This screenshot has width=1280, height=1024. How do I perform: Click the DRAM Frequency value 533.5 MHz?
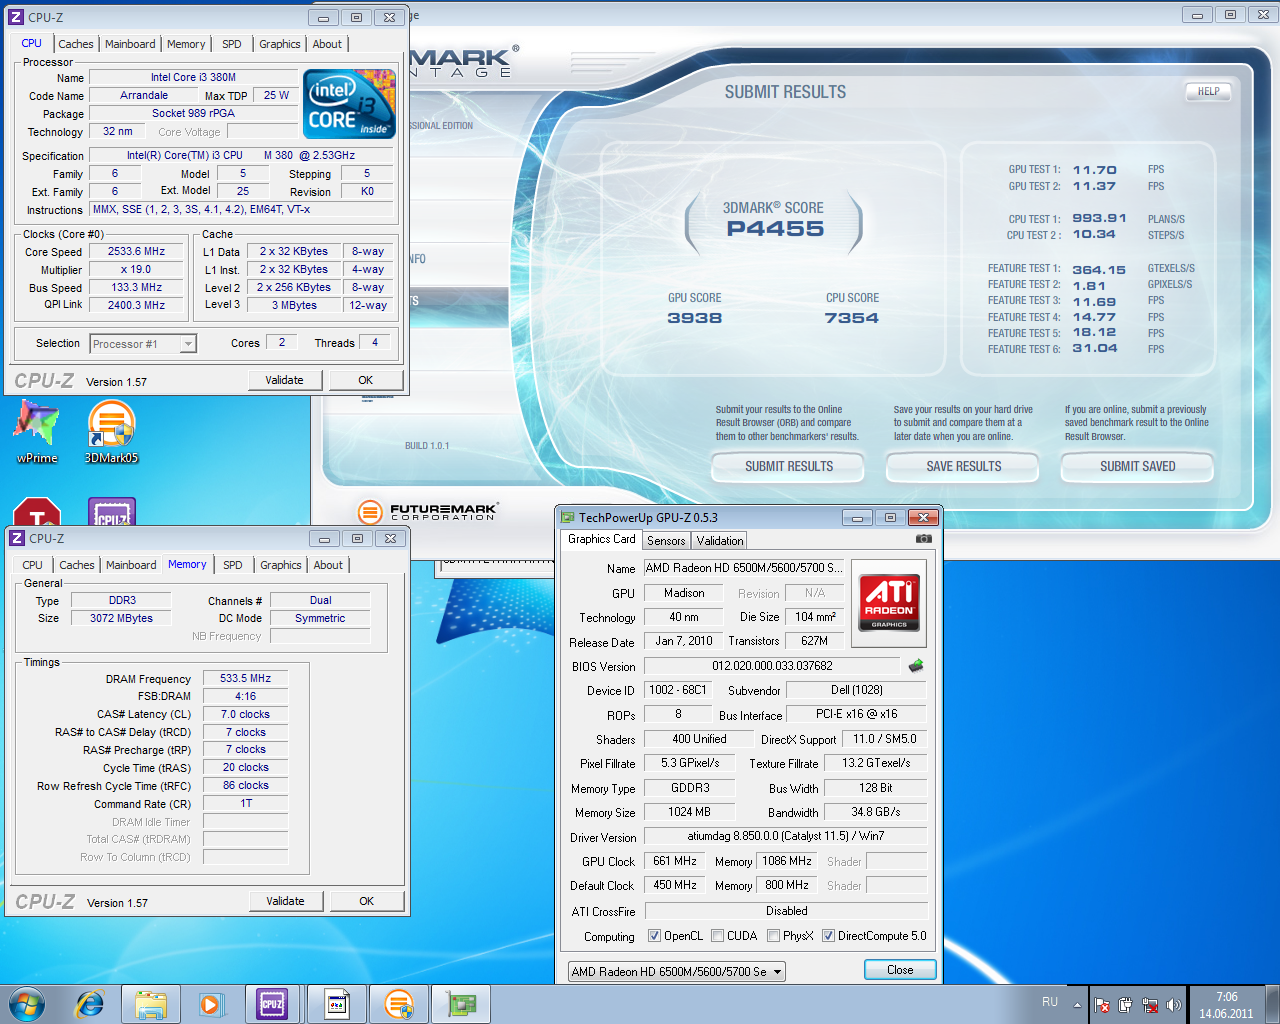245,678
